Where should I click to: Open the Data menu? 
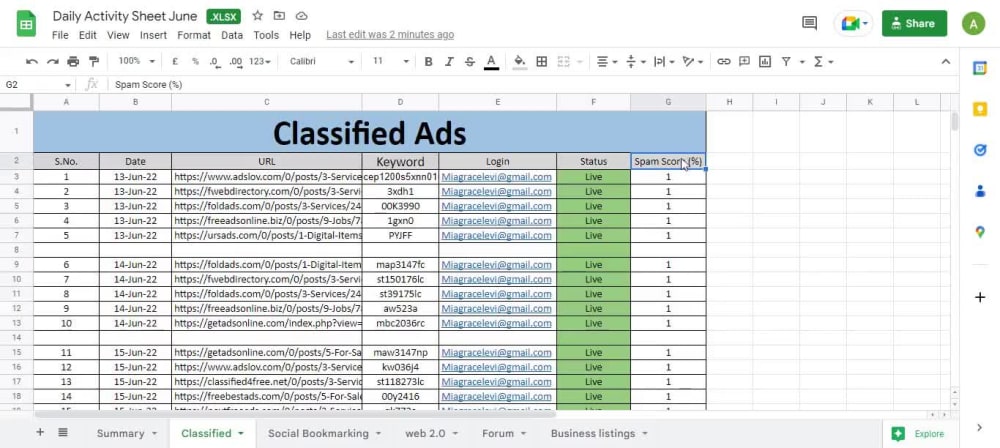232,35
